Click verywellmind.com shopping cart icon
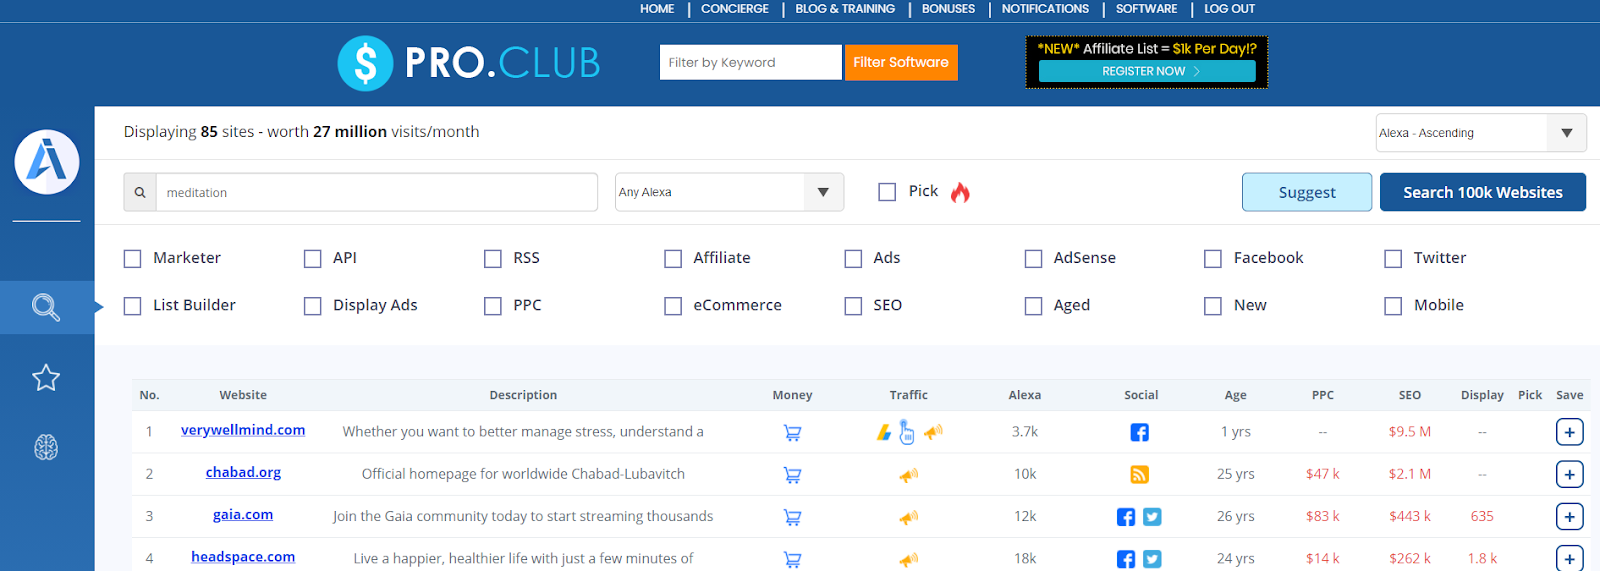Viewport: 1600px width, 571px height. click(x=792, y=433)
